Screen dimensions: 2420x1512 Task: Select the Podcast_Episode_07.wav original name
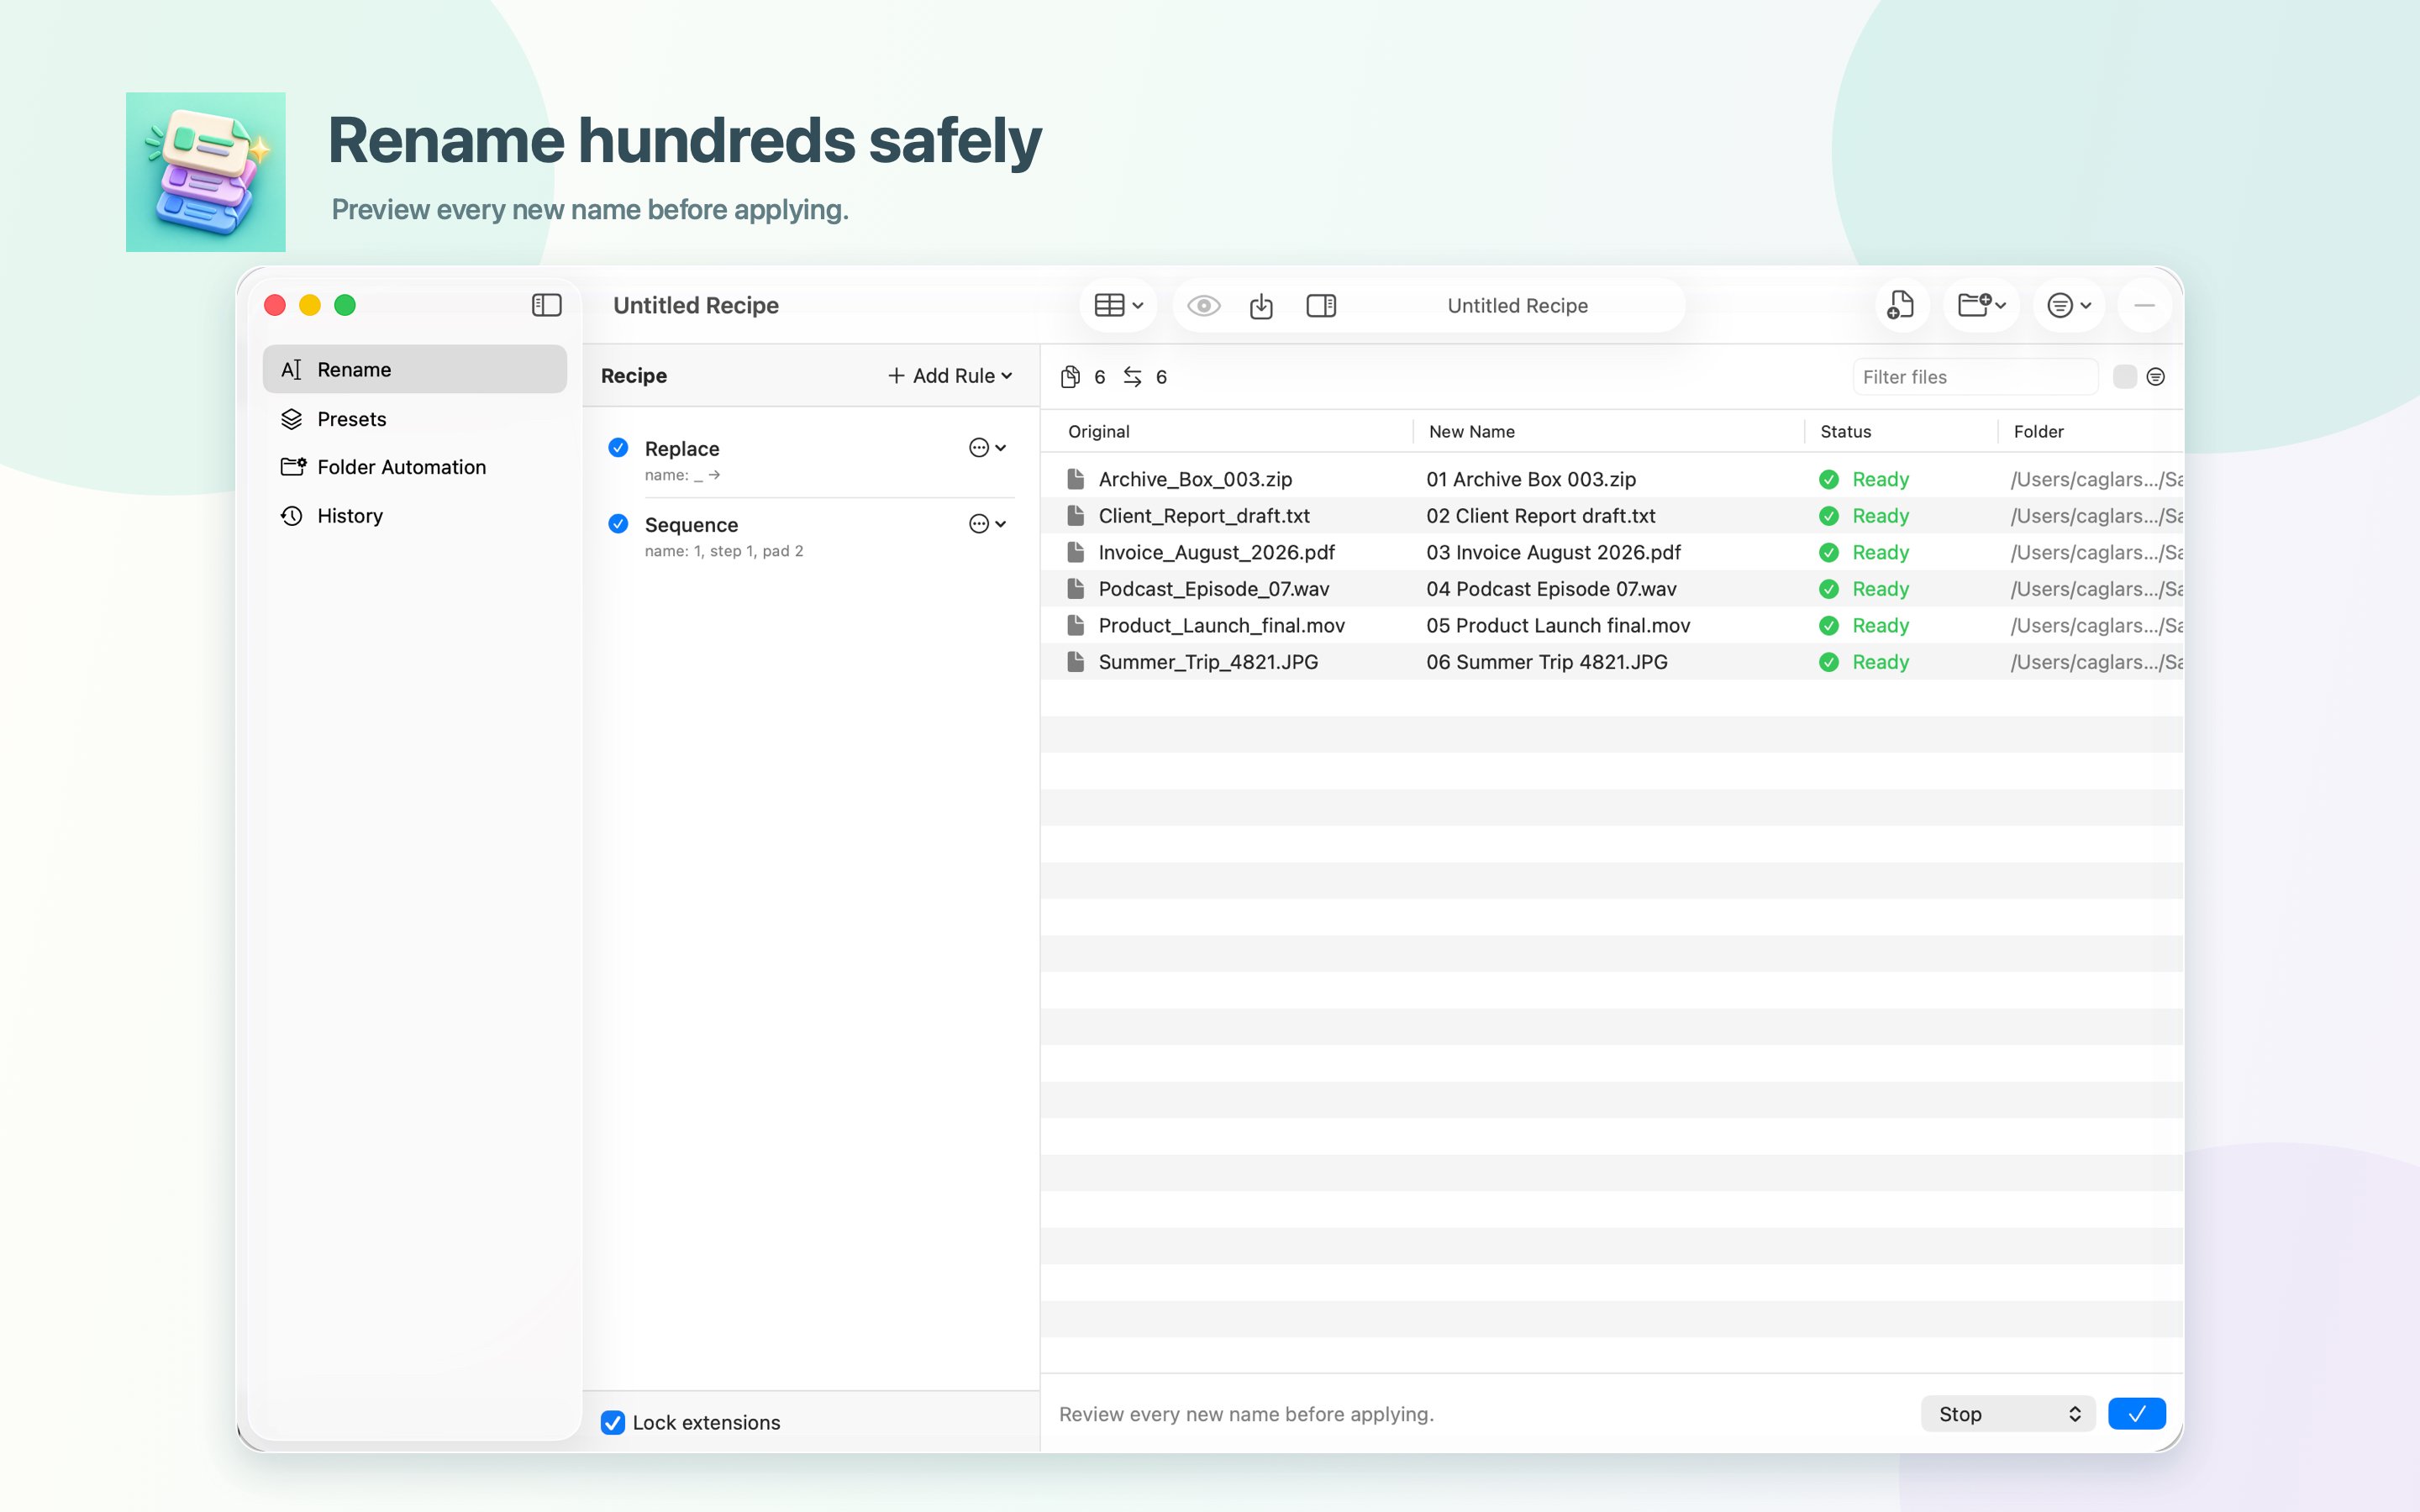1214,589
